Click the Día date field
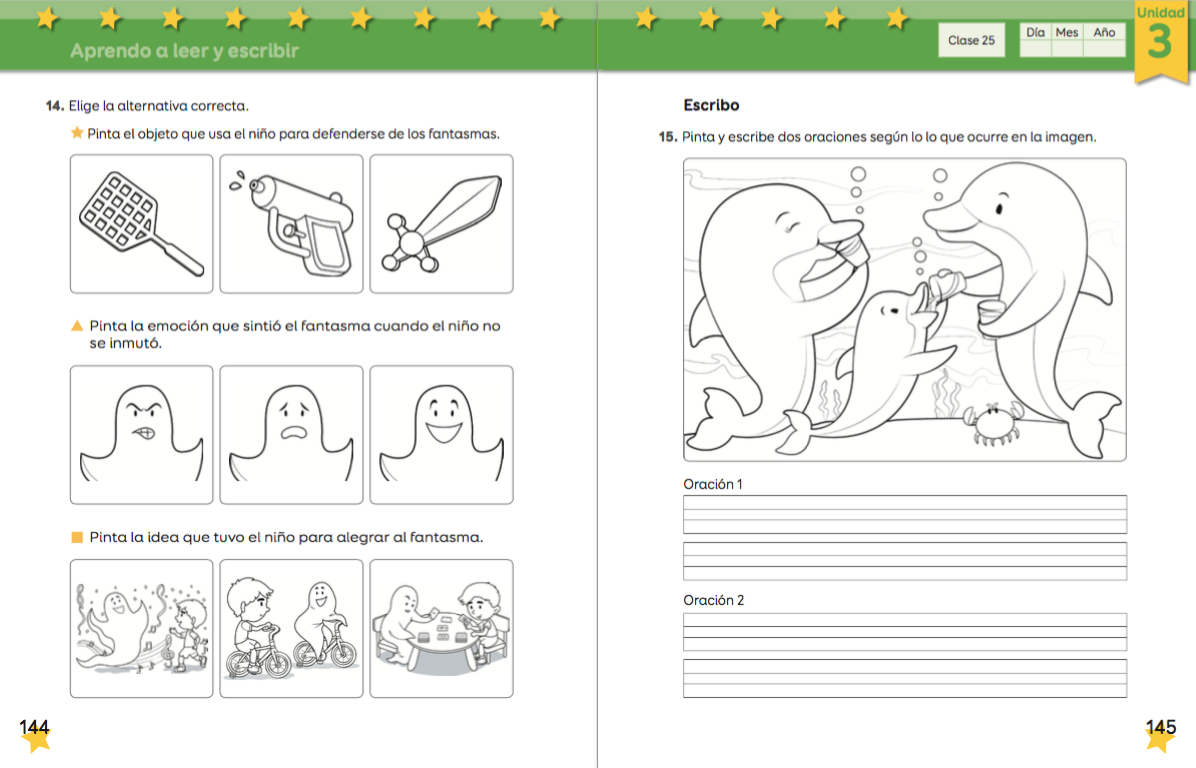 pos(1035,47)
